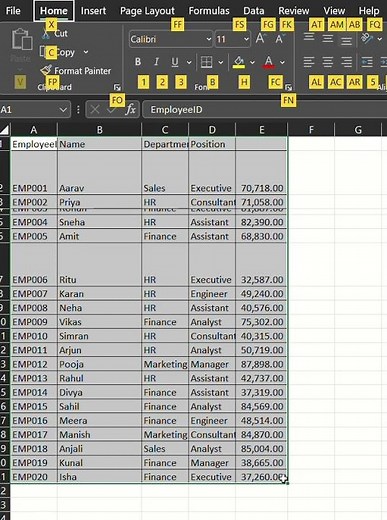Viewport: 387px width, 520px height.
Task: Toggle Underline formatting
Action: pos(174,62)
